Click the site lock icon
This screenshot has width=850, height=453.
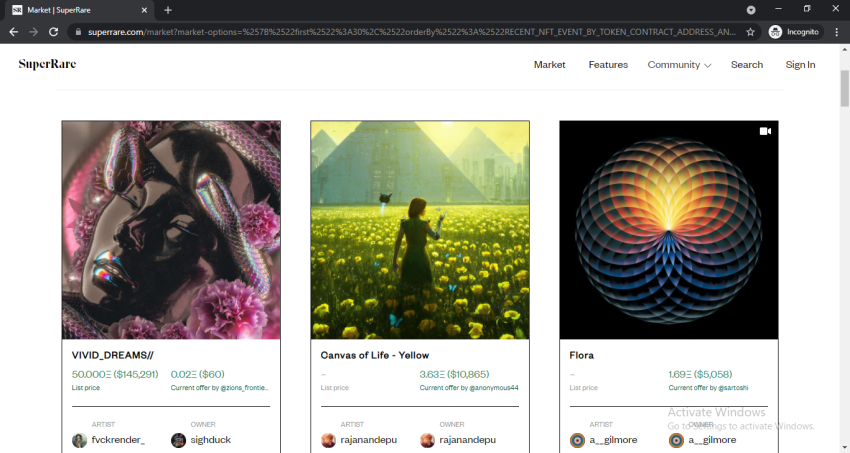point(78,32)
